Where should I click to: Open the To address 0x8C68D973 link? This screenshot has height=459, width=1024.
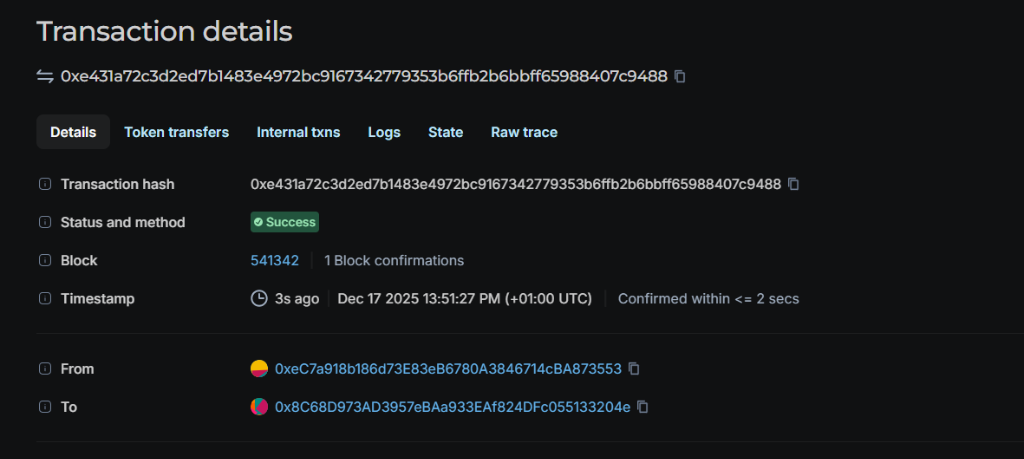click(452, 407)
